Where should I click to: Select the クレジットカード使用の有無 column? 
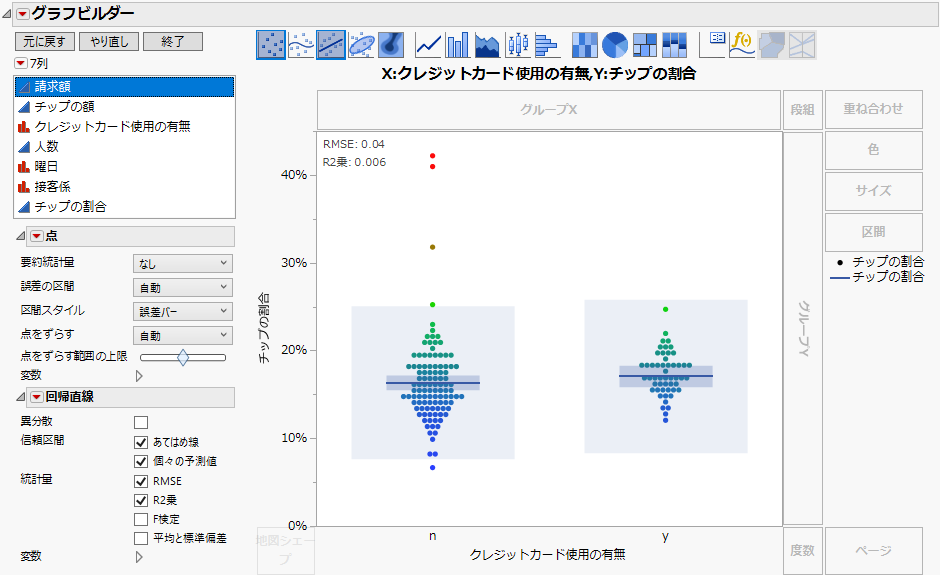pos(125,127)
